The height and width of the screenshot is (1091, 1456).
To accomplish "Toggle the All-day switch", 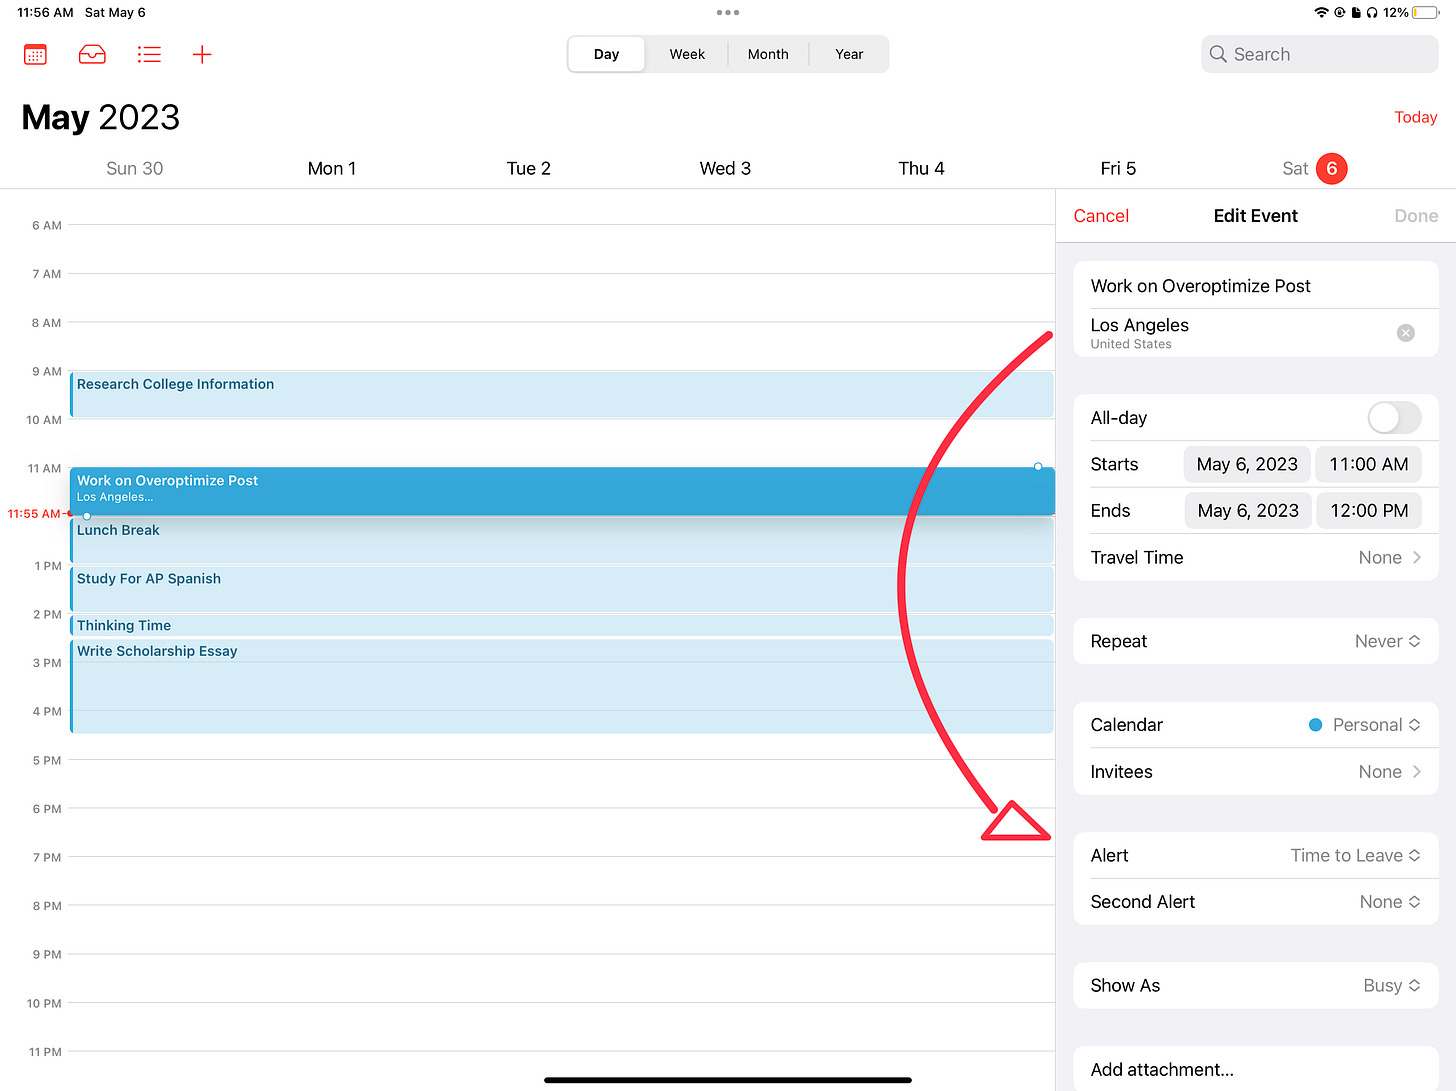I will pos(1394,418).
